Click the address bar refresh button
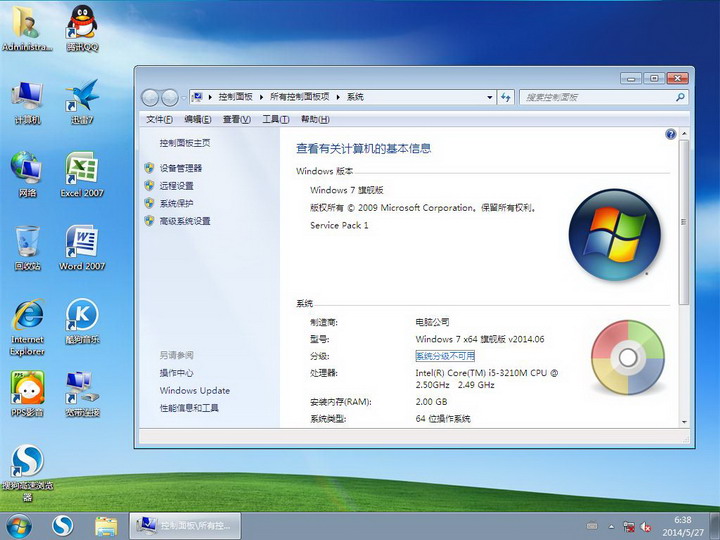Image resolution: width=720 pixels, height=540 pixels. pyautogui.click(x=506, y=97)
